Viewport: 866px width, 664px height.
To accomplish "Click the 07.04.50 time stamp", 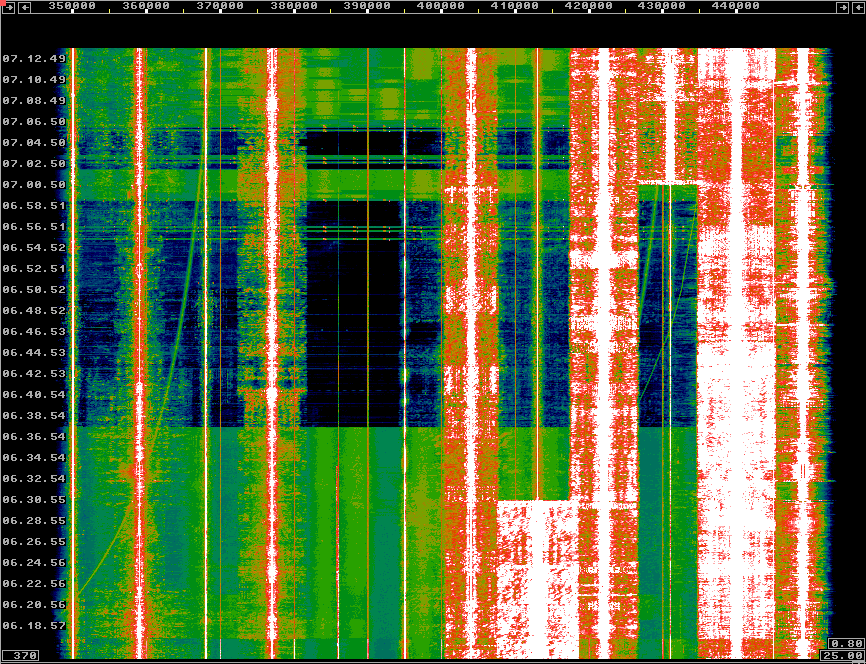I will [x=34, y=143].
